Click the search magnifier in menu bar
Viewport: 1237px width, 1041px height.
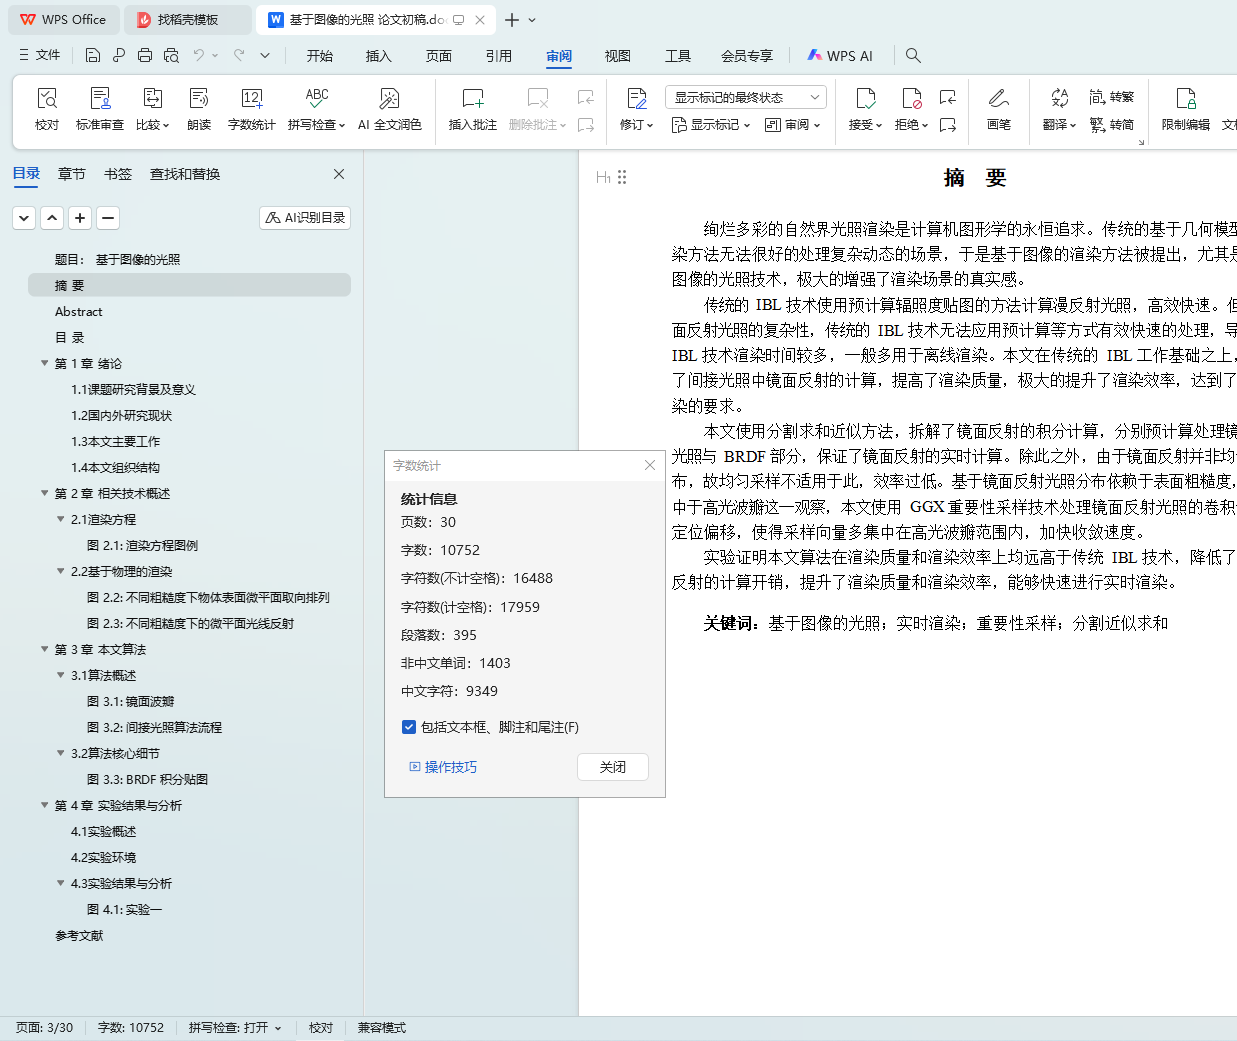point(913,55)
